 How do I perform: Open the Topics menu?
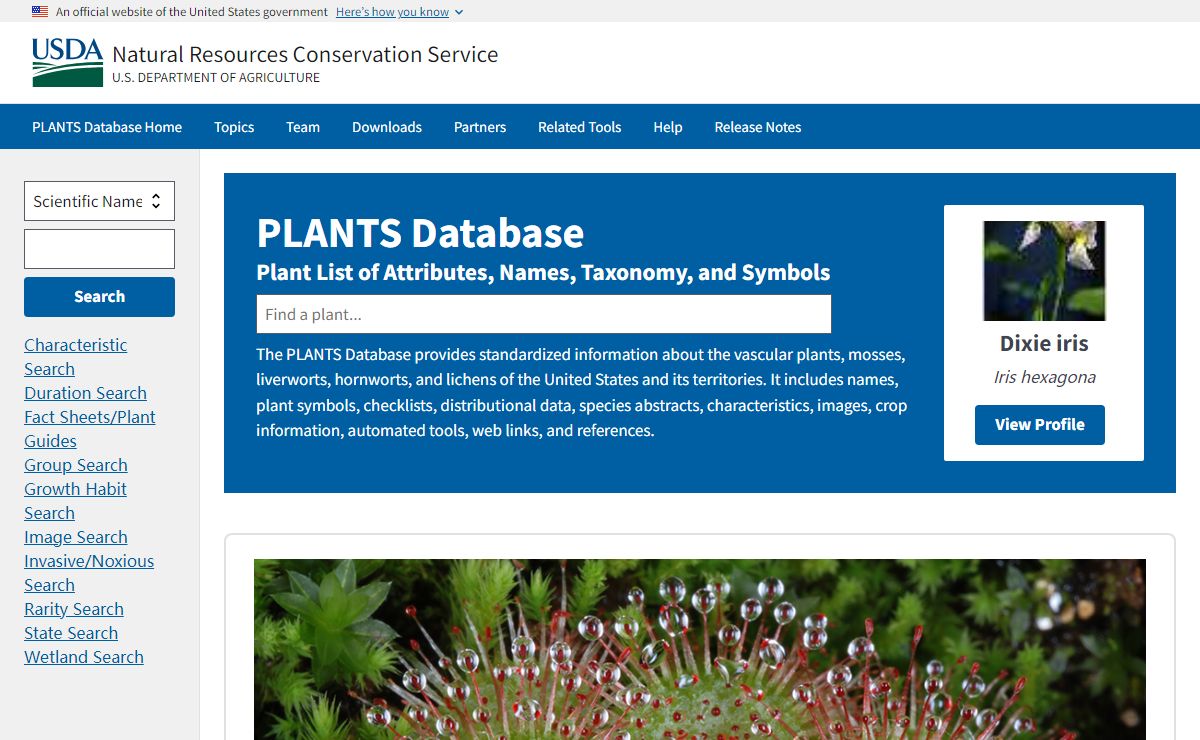click(234, 127)
